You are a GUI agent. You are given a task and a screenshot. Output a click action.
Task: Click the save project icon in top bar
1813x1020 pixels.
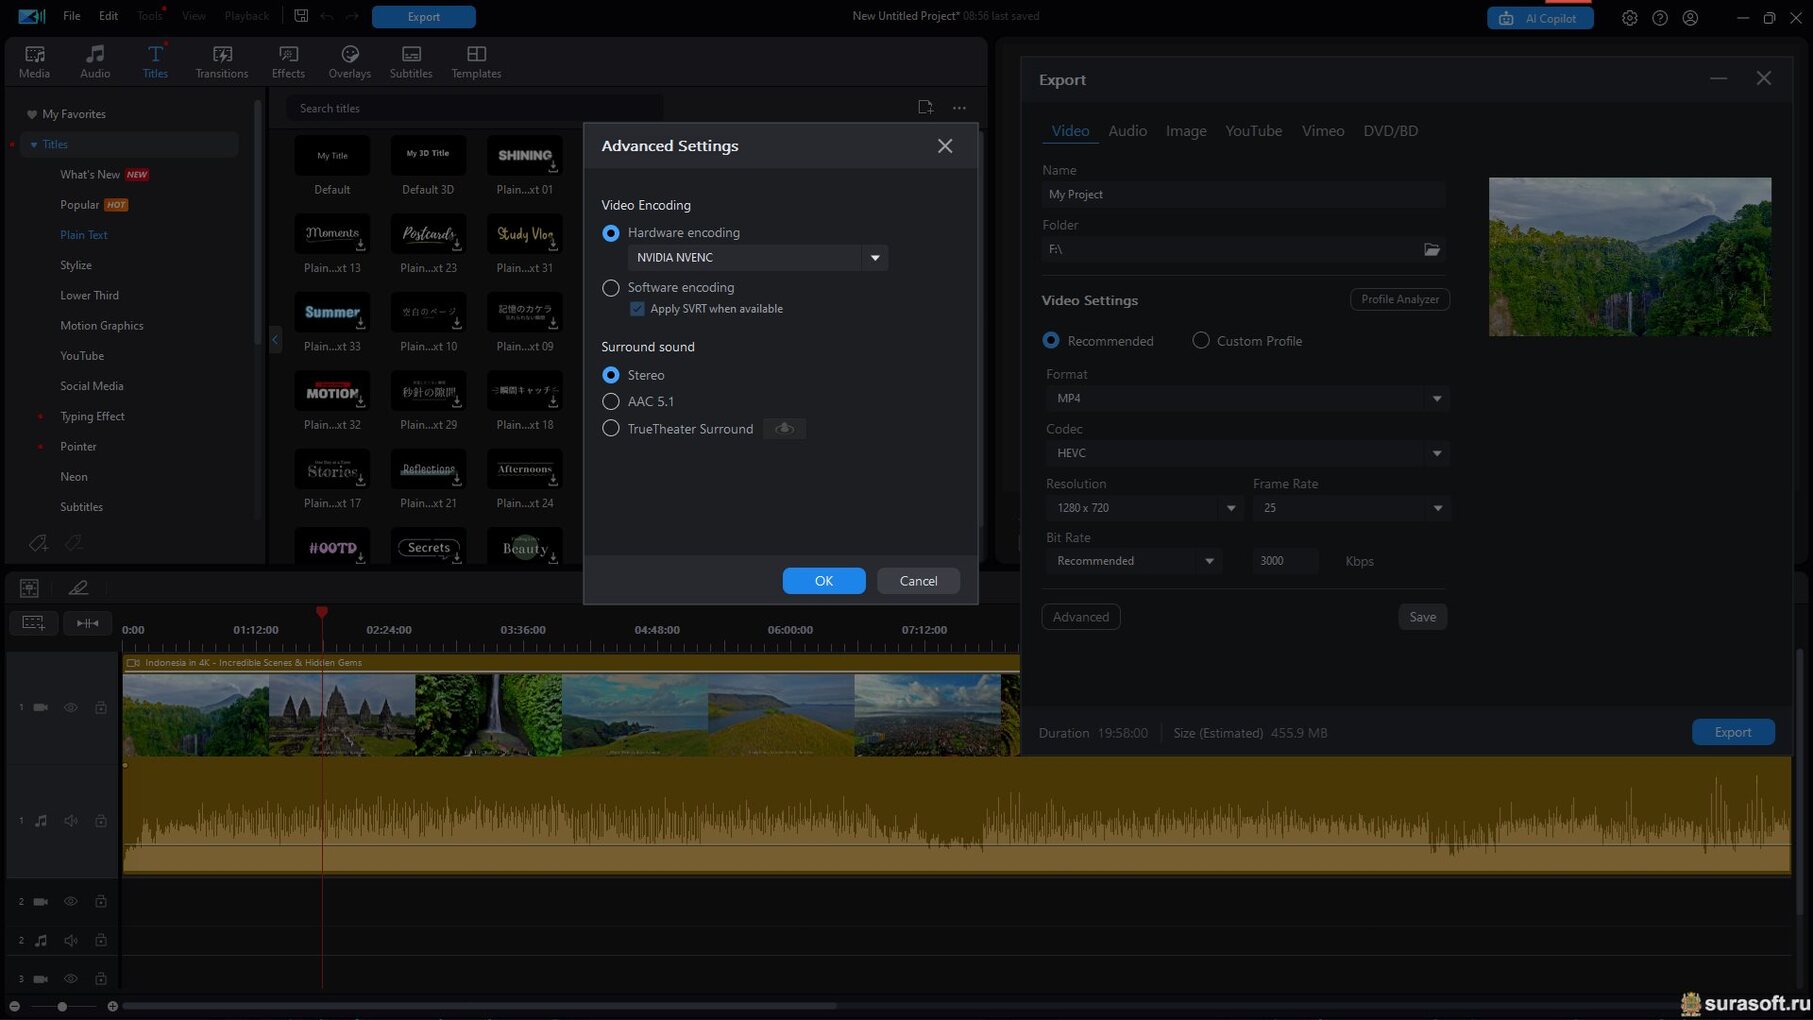(x=301, y=16)
